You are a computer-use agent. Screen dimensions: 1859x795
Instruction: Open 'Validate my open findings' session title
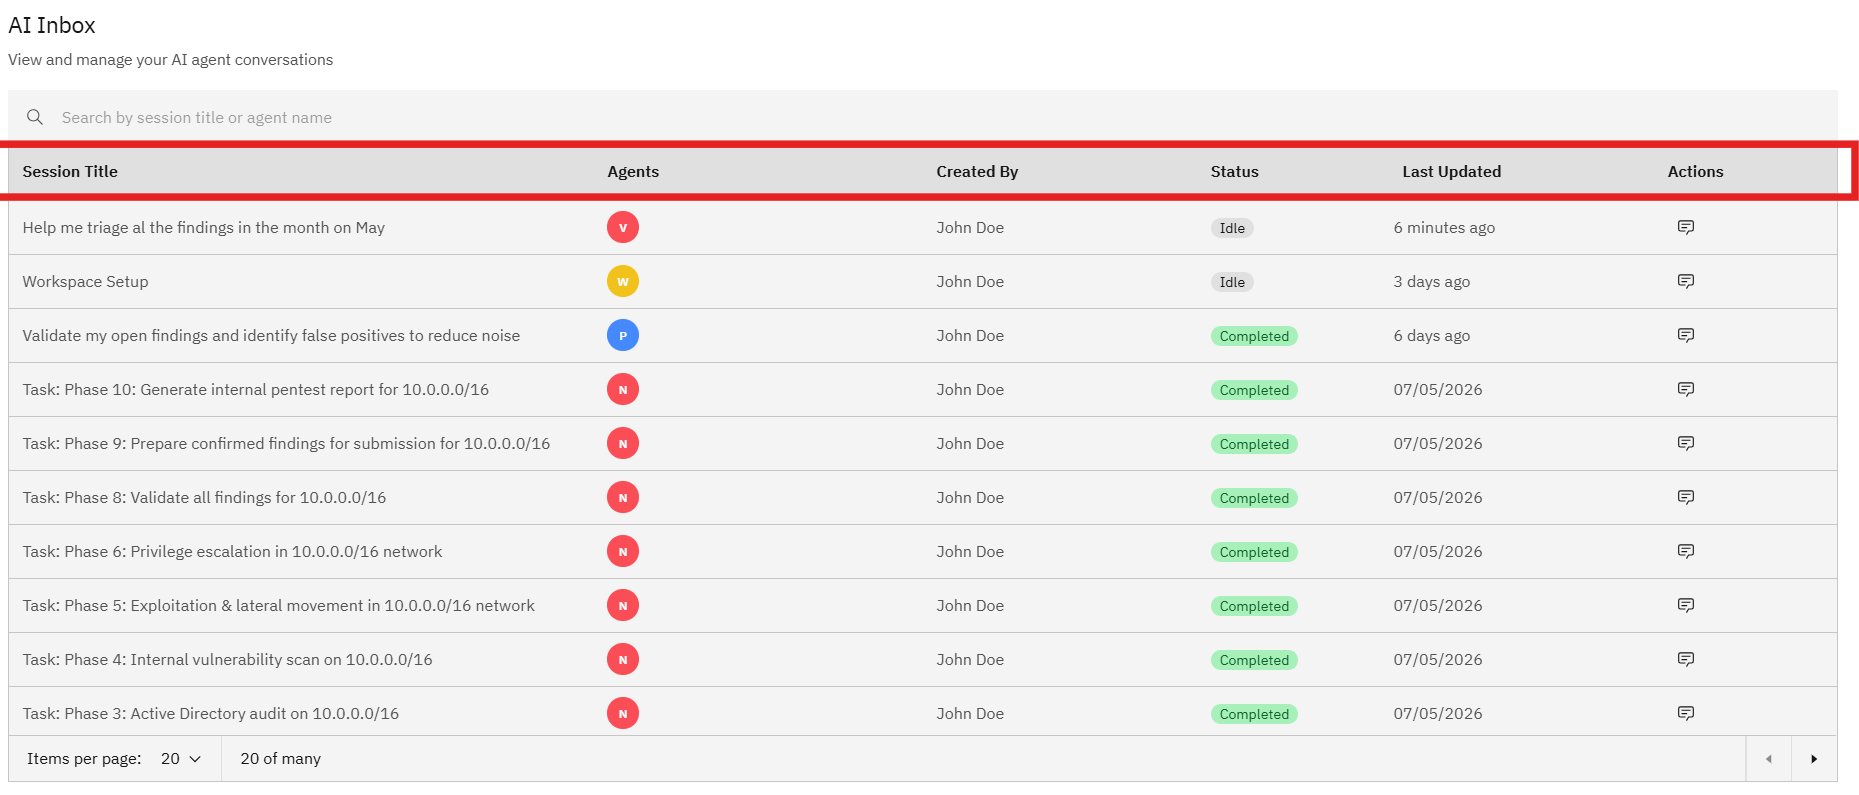(x=271, y=335)
